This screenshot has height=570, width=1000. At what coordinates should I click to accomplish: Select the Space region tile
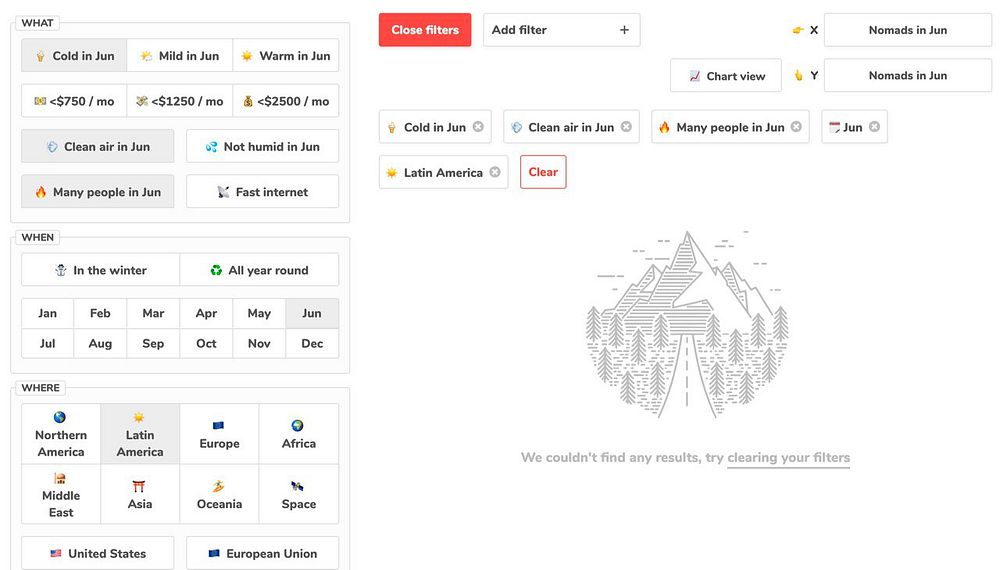tap(299, 494)
